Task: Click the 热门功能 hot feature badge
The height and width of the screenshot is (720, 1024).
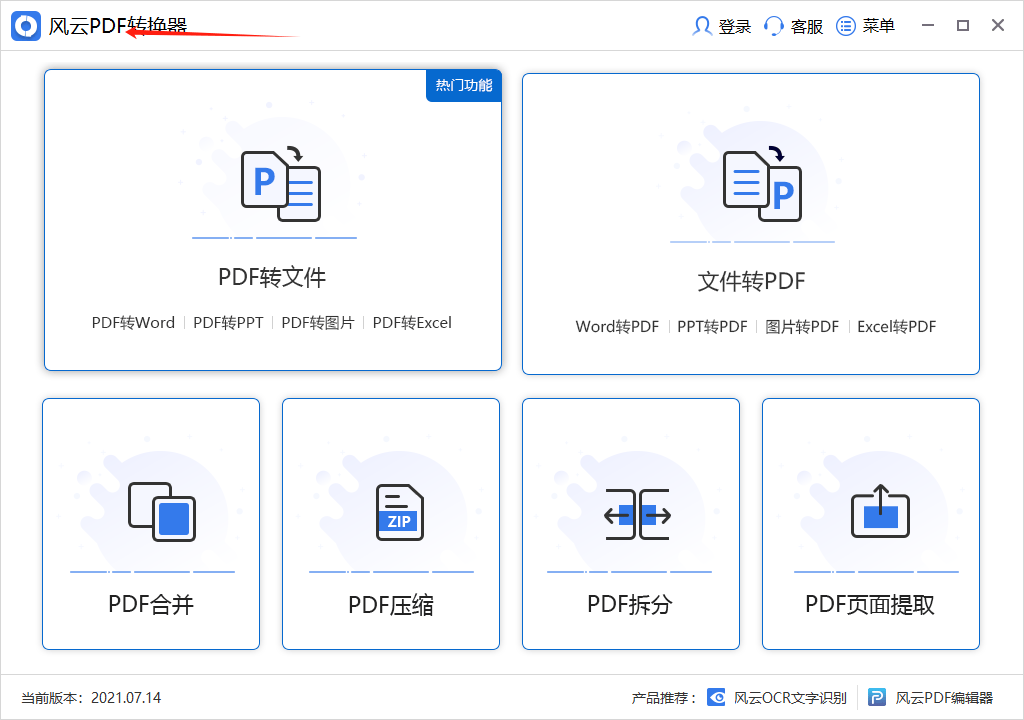Action: click(463, 86)
